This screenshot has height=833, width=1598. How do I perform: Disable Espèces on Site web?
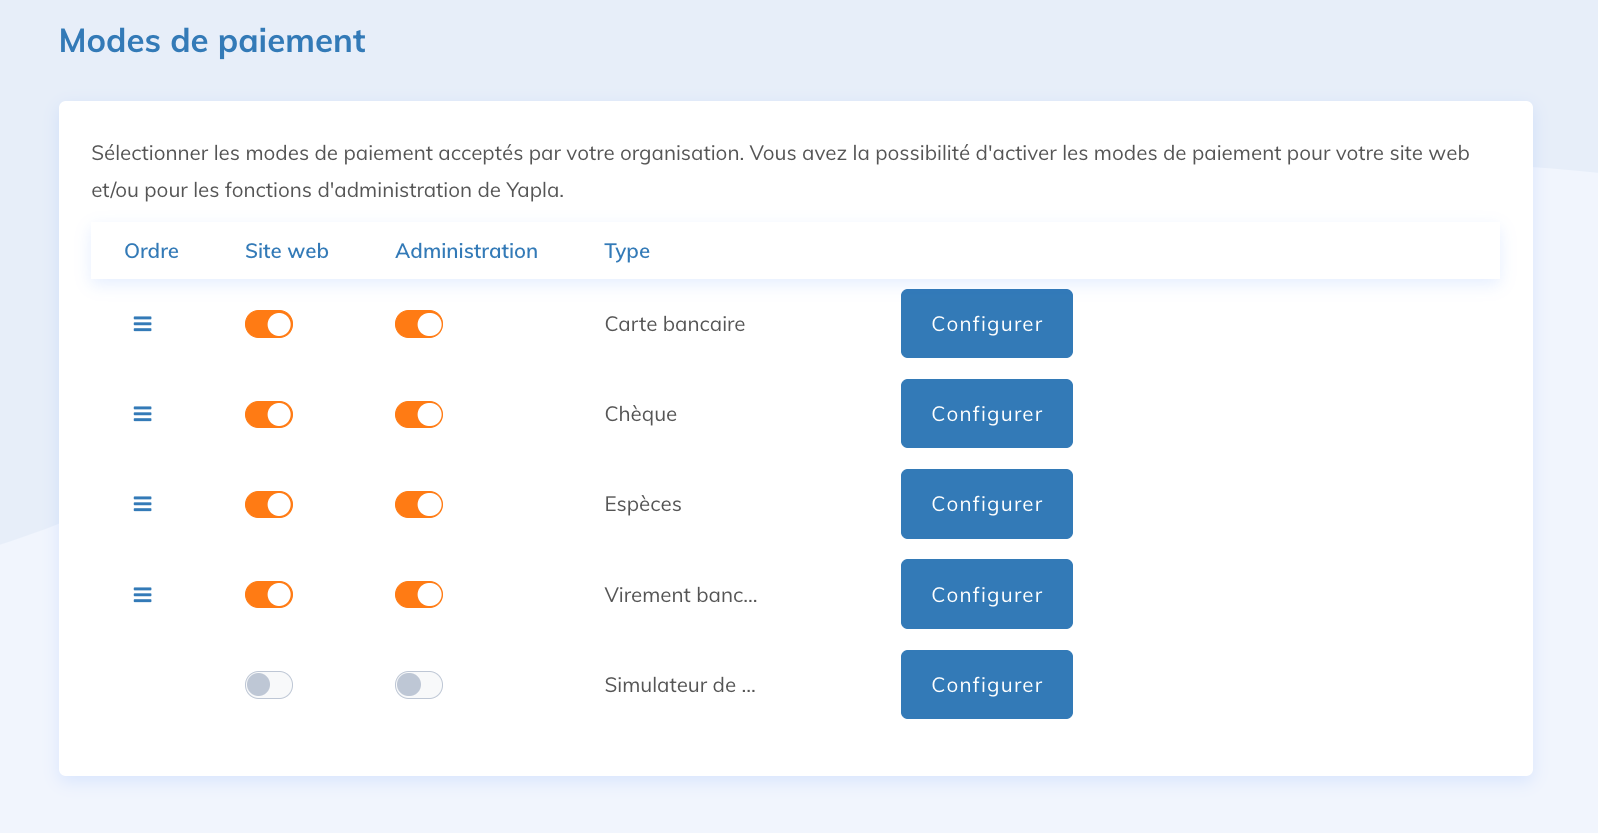click(269, 504)
